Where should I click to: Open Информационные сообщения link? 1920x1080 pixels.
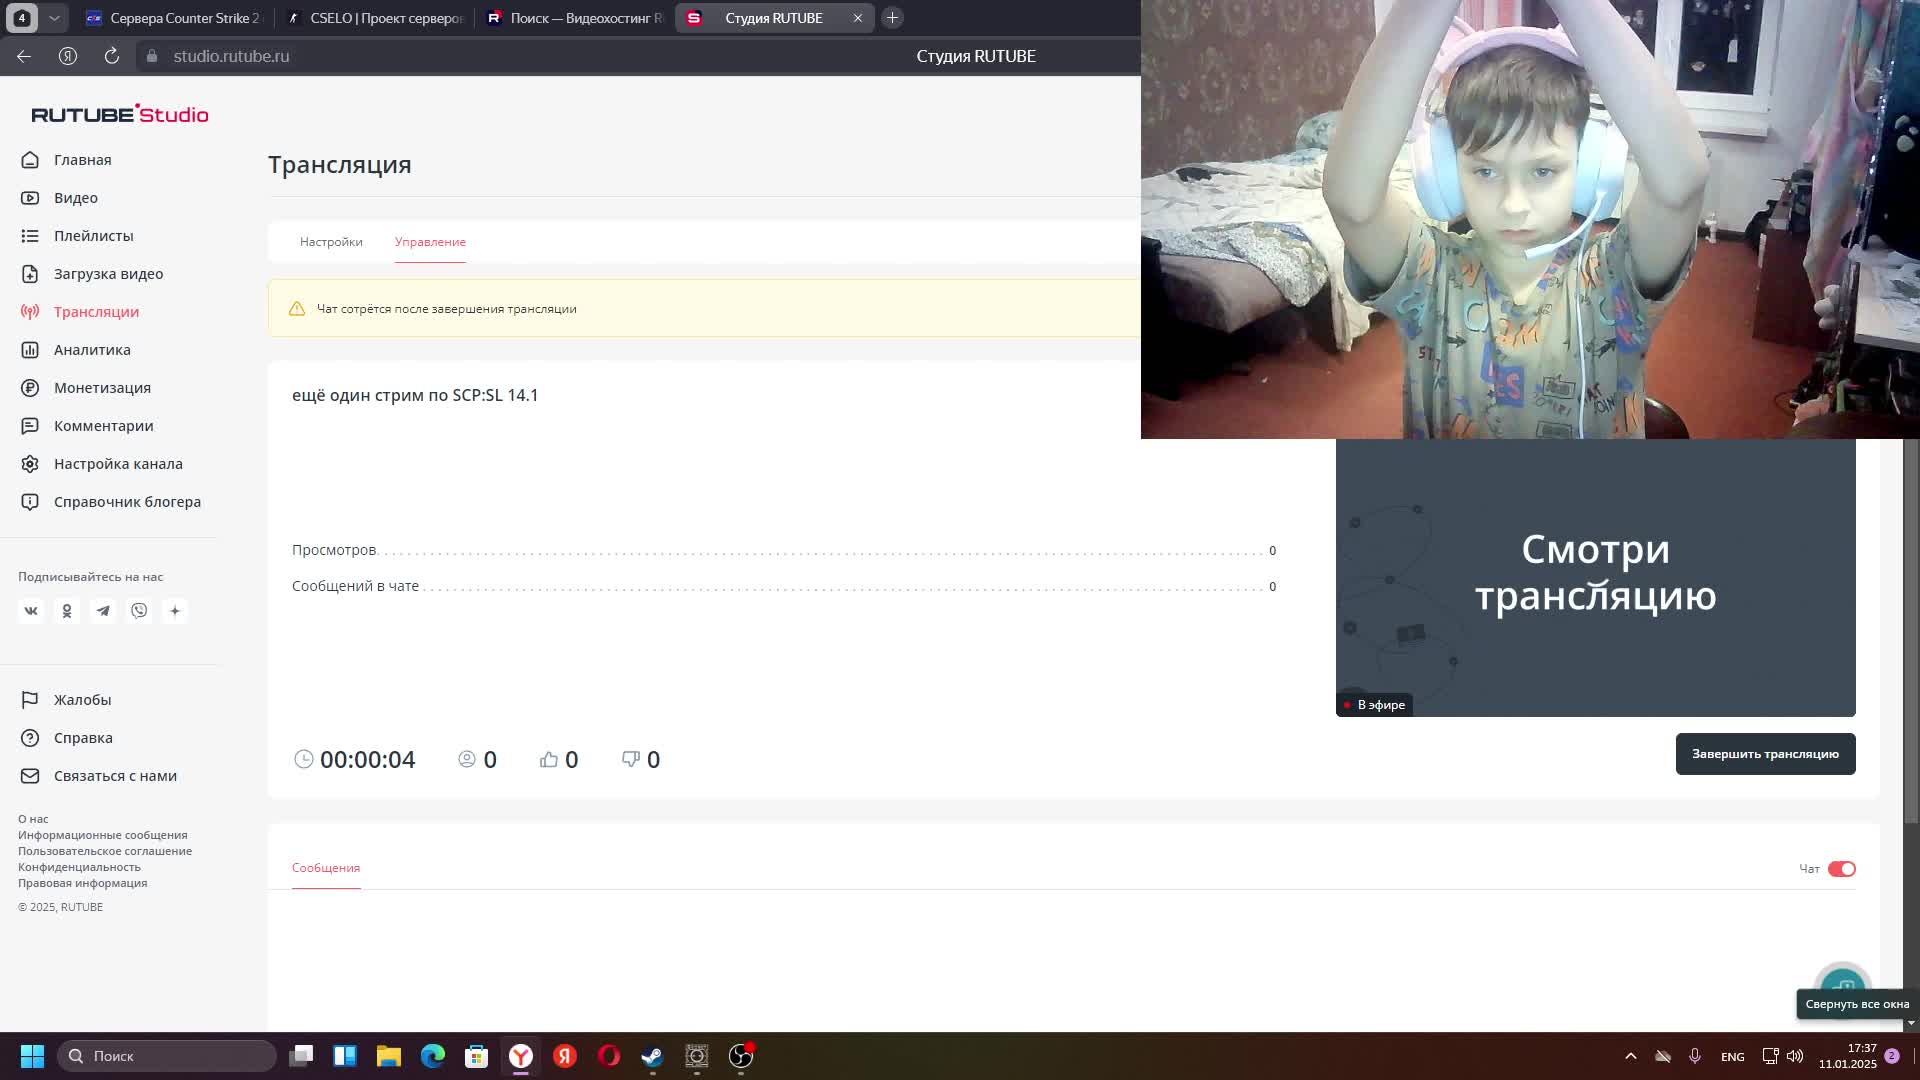[x=102, y=835]
